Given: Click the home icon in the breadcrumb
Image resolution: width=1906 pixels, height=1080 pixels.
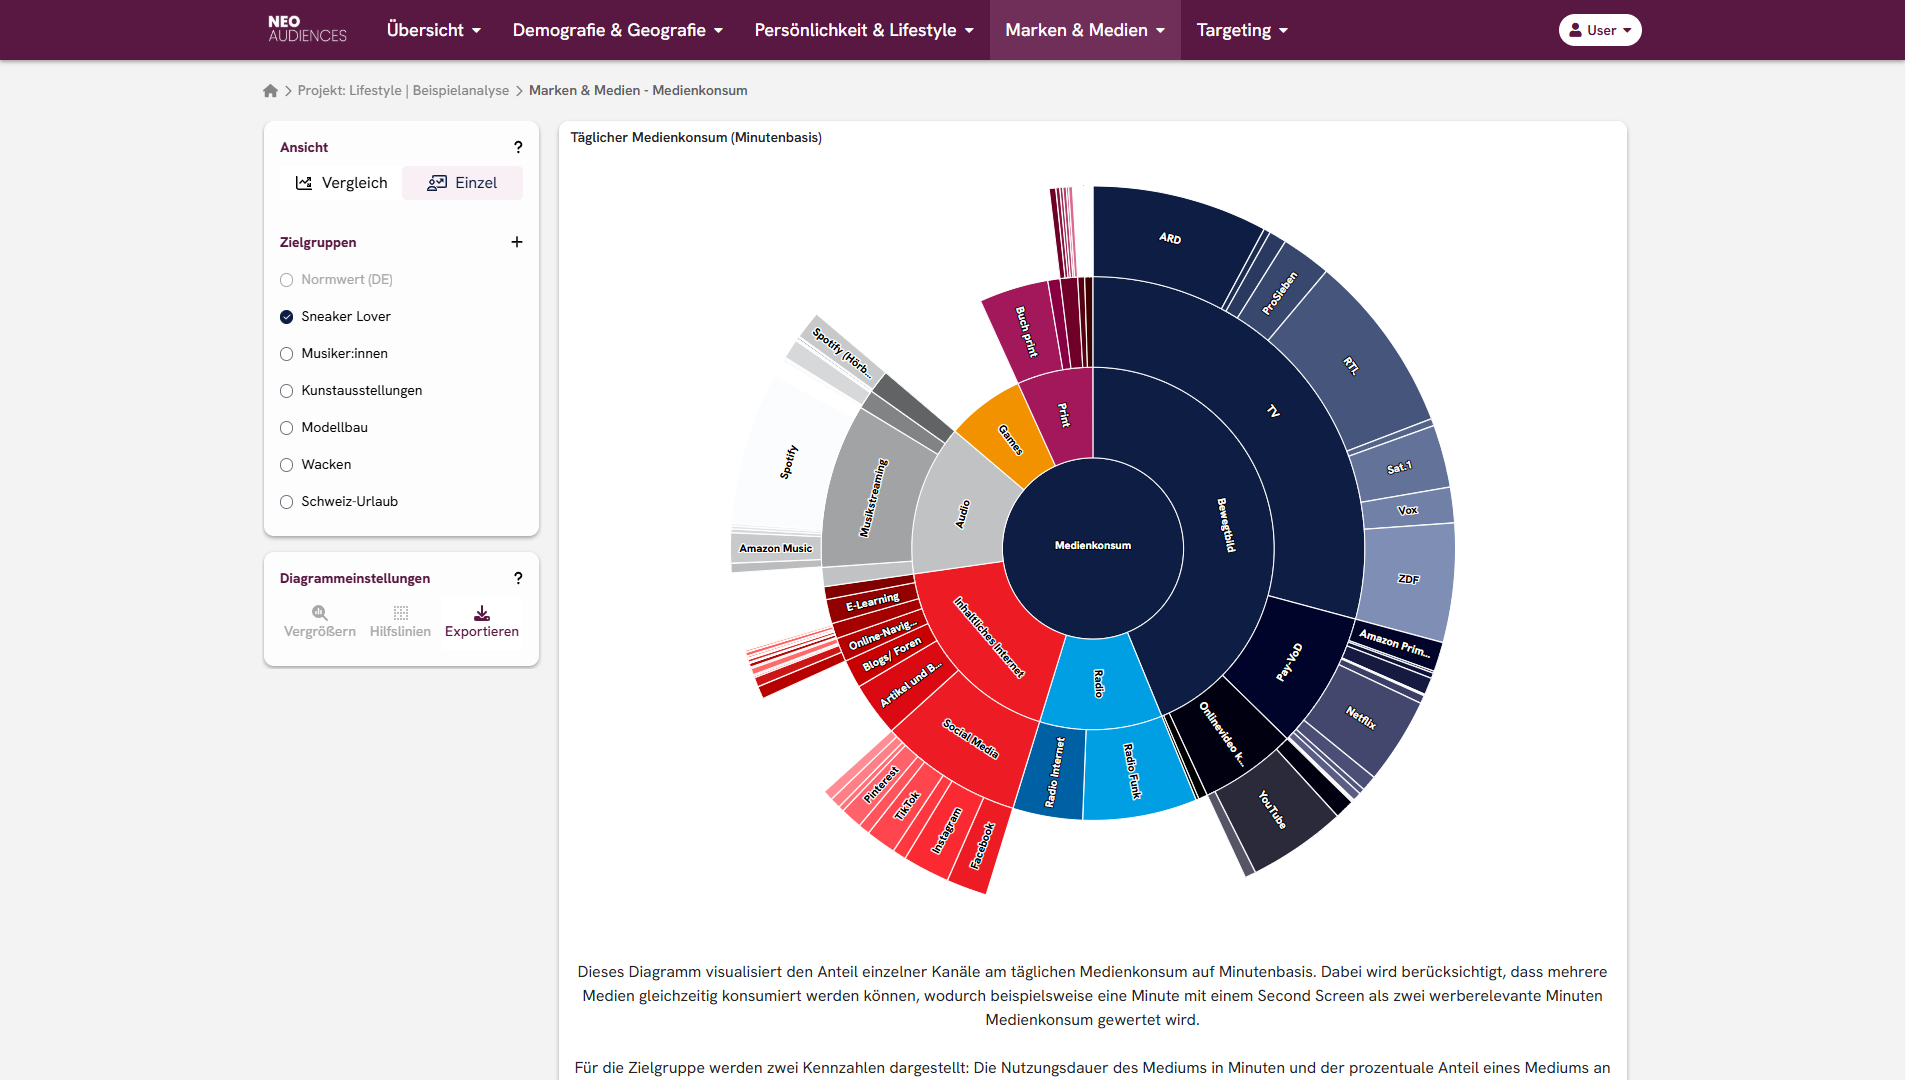Looking at the screenshot, I should 270,91.
